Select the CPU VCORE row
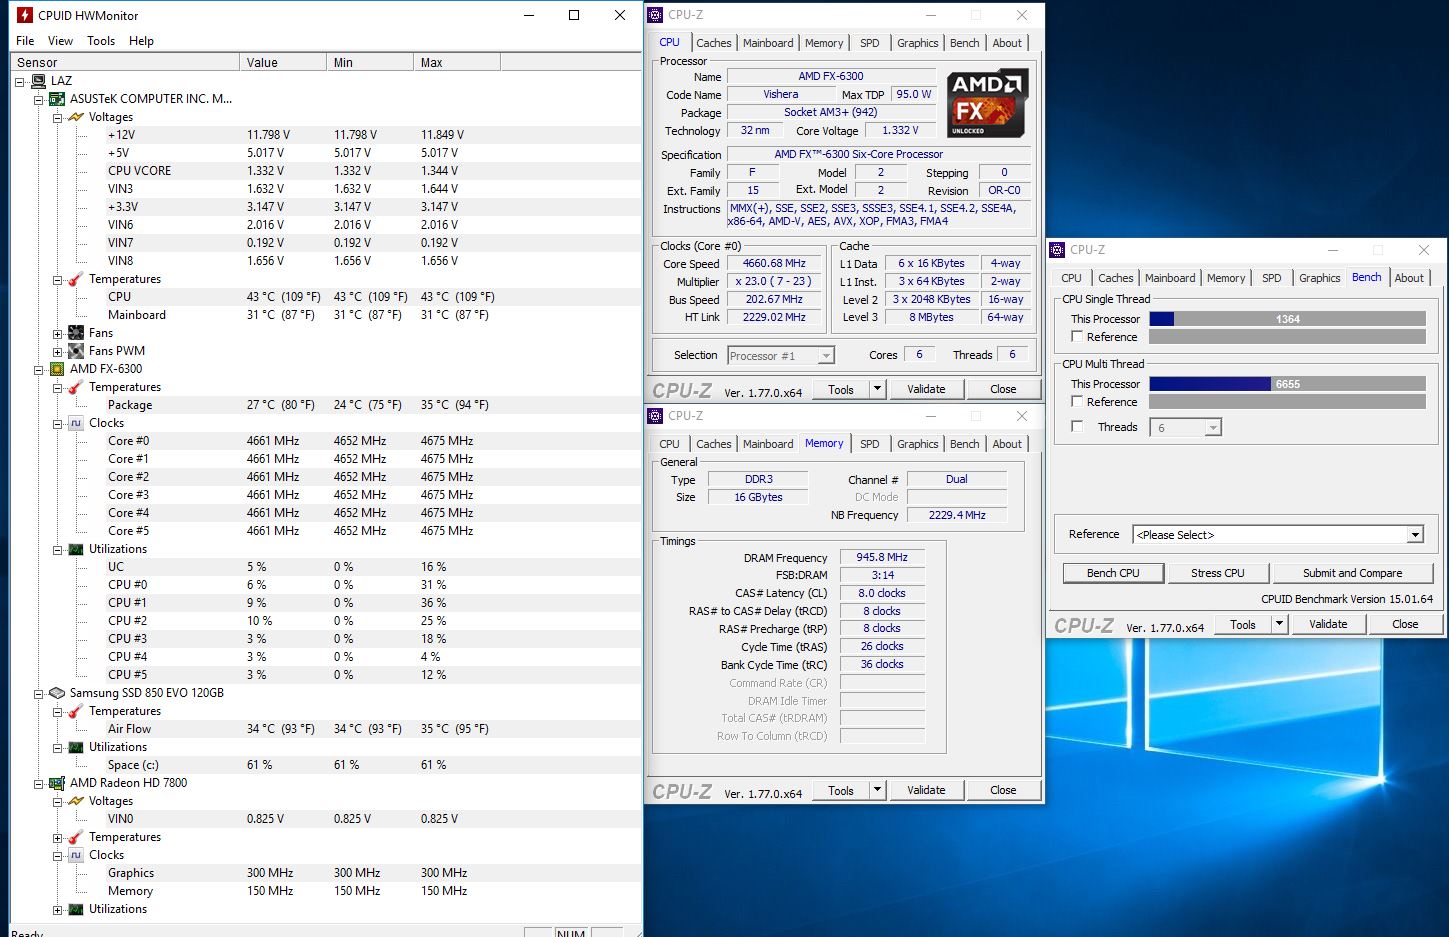 tap(326, 171)
